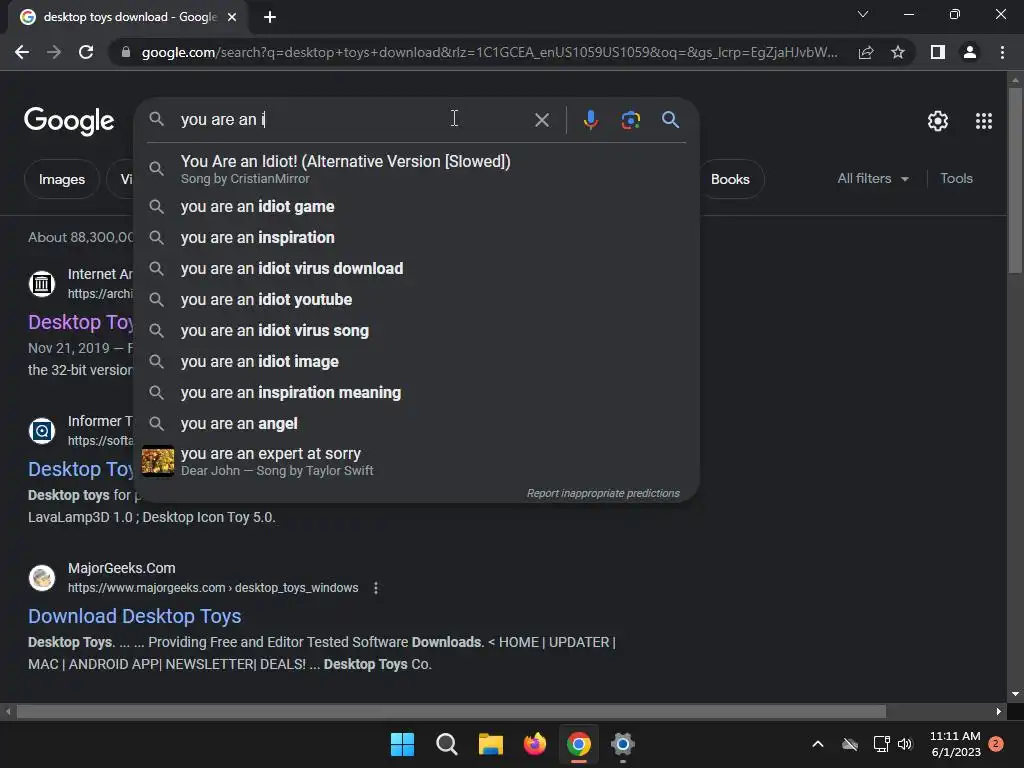The image size is (1024, 768).
Task: Open Firefox from the taskbar
Action: coord(535,744)
